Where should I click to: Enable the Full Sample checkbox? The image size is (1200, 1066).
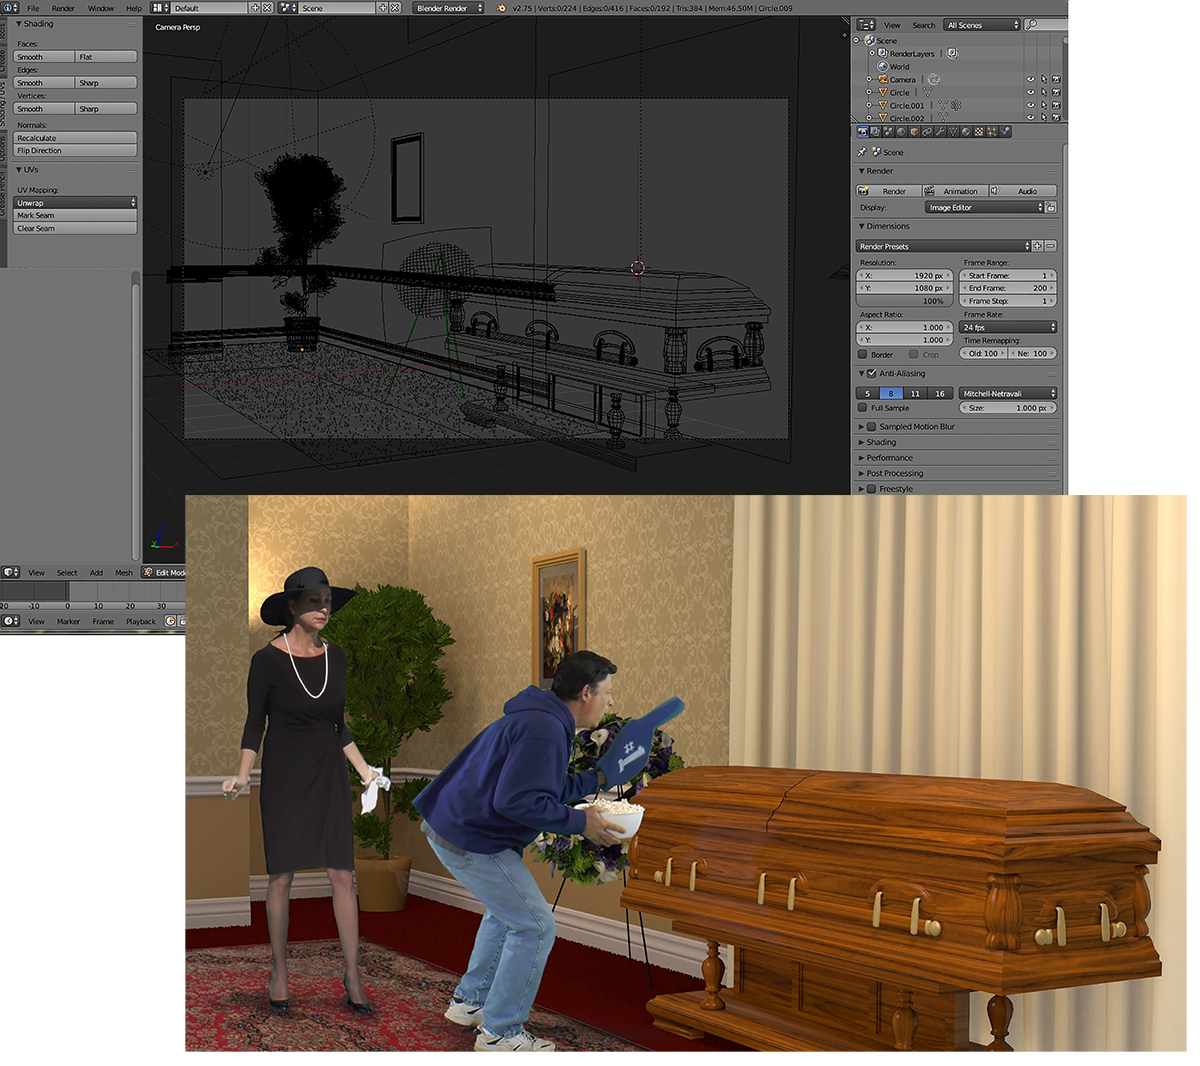coord(863,408)
